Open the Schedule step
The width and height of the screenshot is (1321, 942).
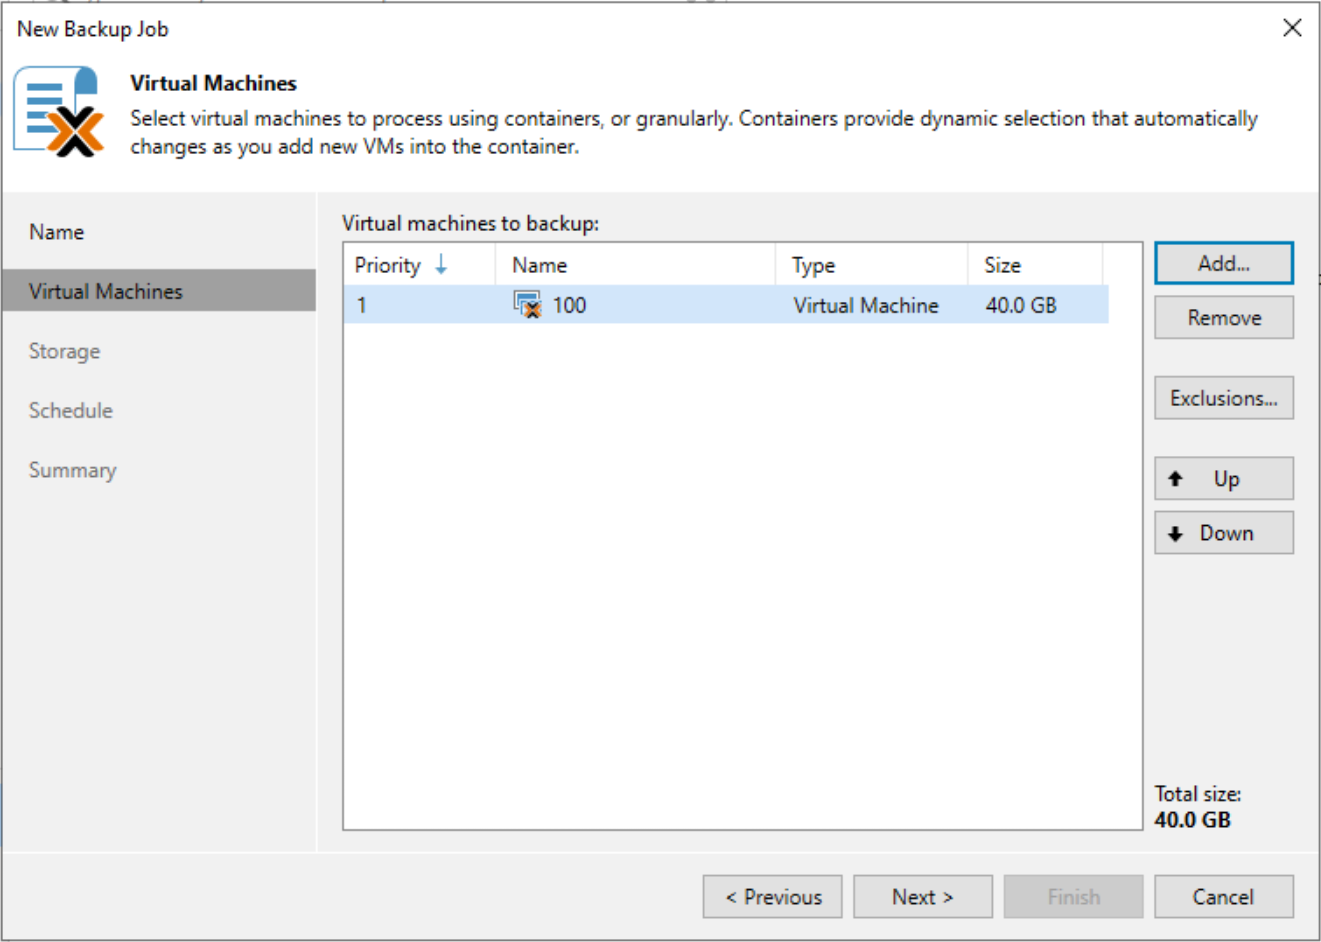tap(70, 410)
